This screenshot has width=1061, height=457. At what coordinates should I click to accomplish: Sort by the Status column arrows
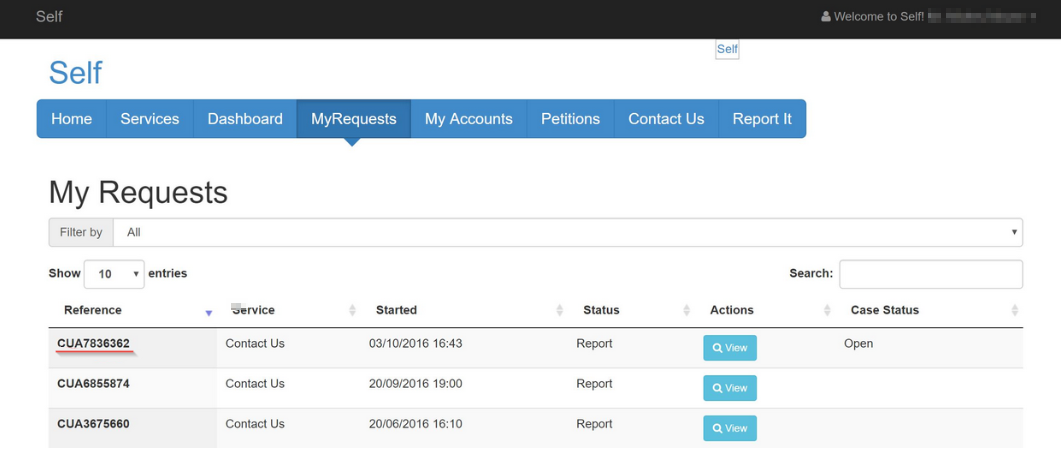(x=686, y=310)
